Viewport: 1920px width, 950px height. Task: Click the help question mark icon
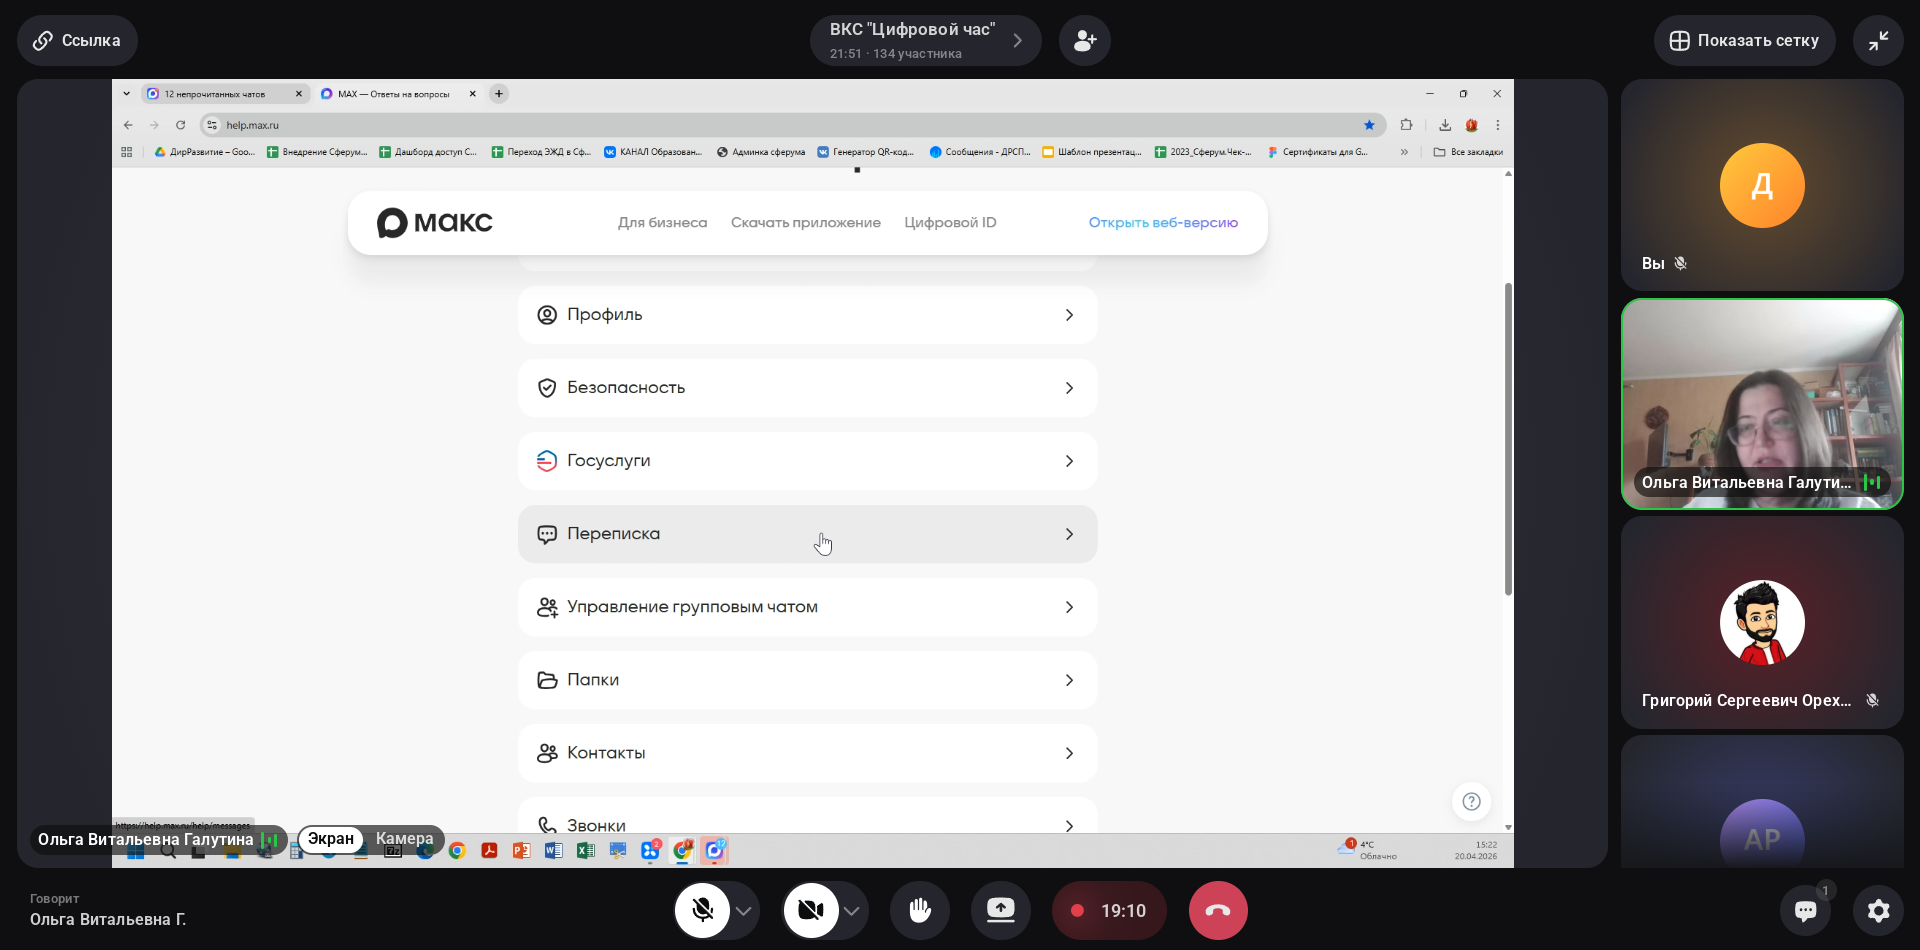pyautogui.click(x=1471, y=801)
